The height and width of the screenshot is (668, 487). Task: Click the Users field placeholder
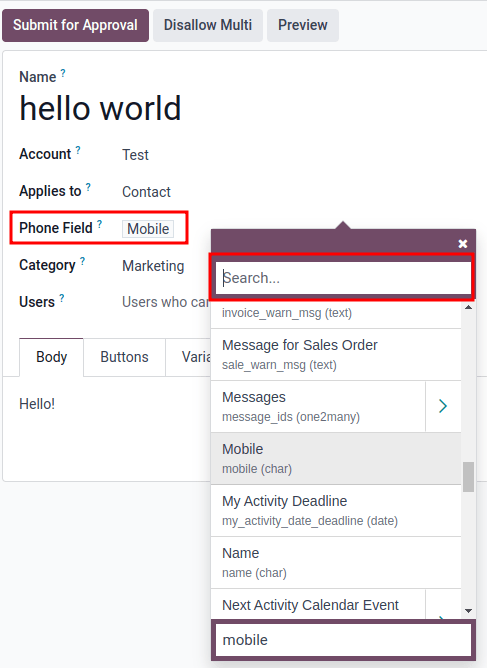click(x=165, y=302)
